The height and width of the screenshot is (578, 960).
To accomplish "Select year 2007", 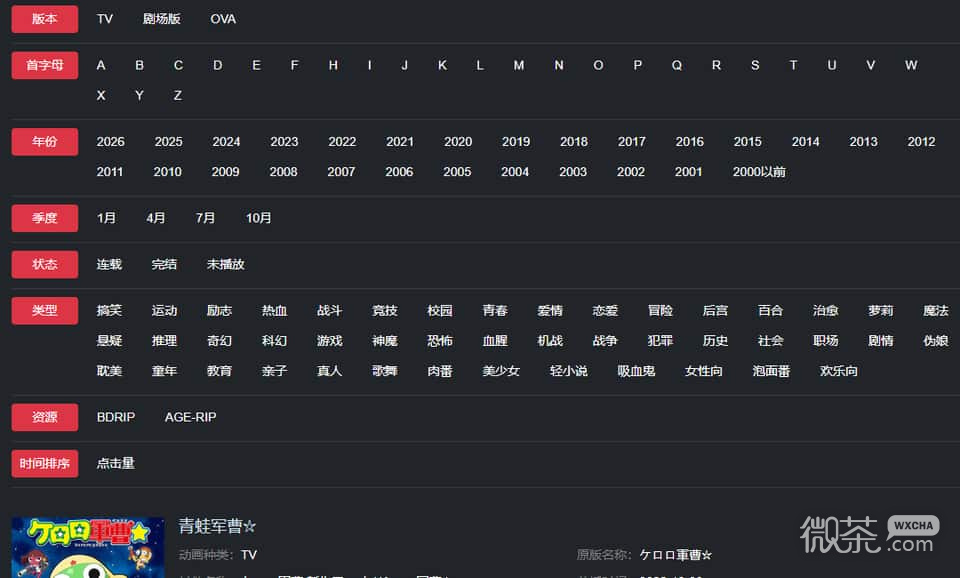I will 341,172.
